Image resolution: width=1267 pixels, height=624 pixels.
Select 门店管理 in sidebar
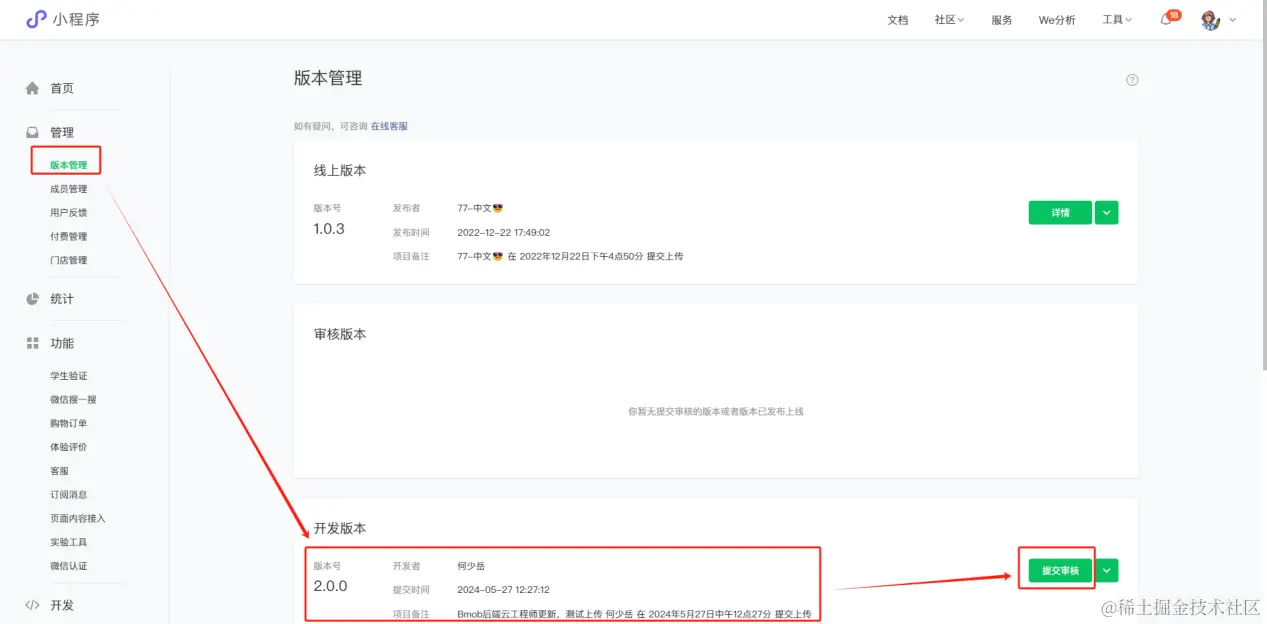(x=68, y=260)
